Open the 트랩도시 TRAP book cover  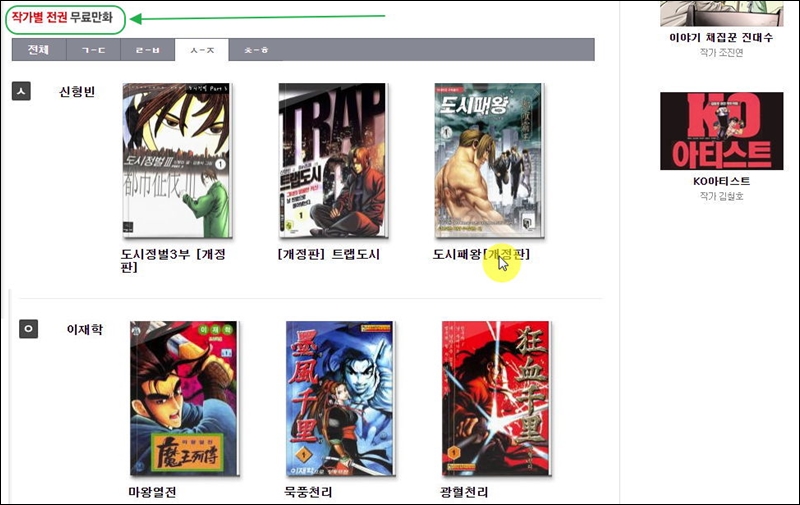333,161
